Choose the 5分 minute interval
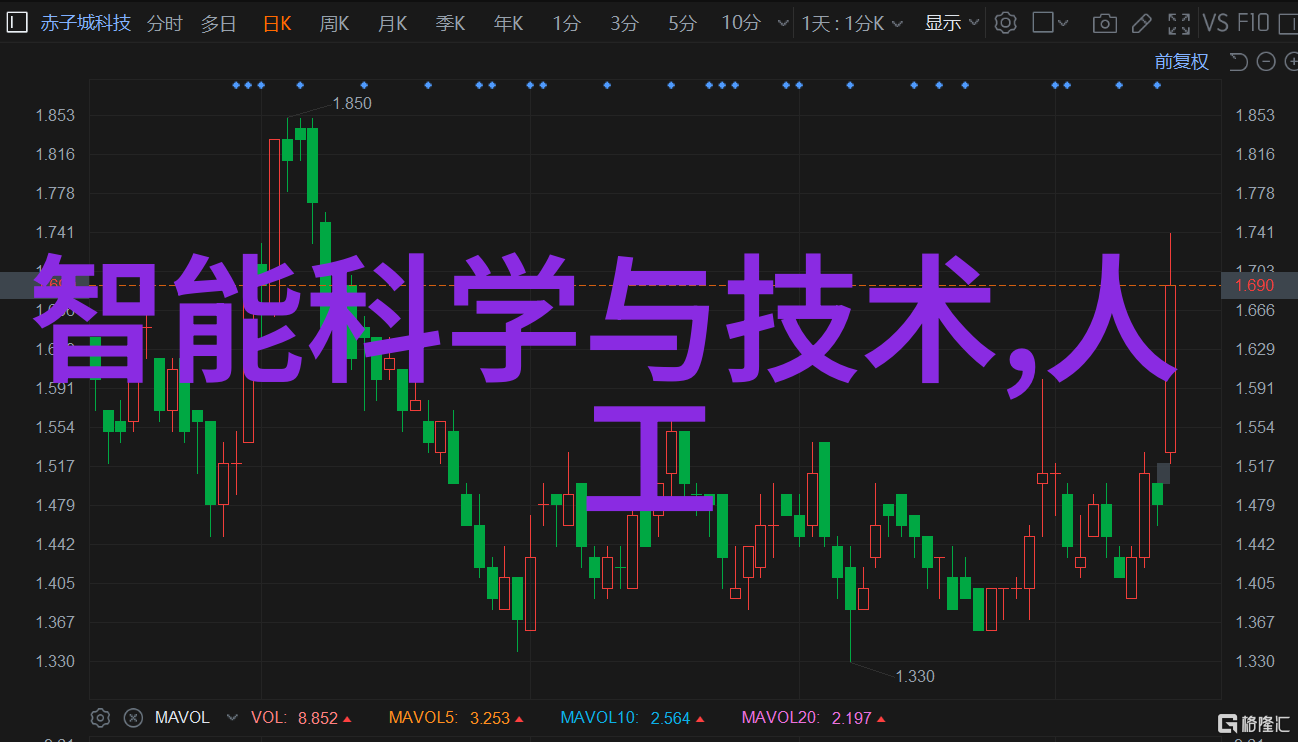1298x742 pixels. click(682, 23)
